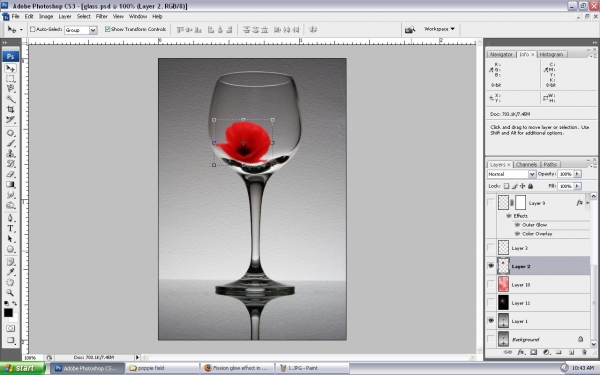Select the Magic Wand tool
The image size is (600, 375).
pyautogui.click(x=10, y=99)
